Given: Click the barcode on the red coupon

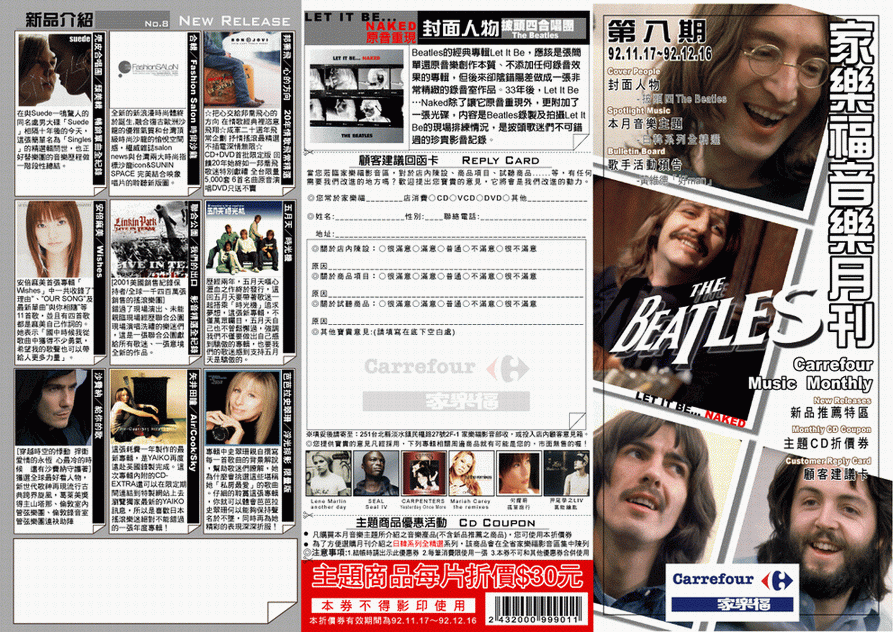Looking at the screenshot, I should click(x=536, y=609).
